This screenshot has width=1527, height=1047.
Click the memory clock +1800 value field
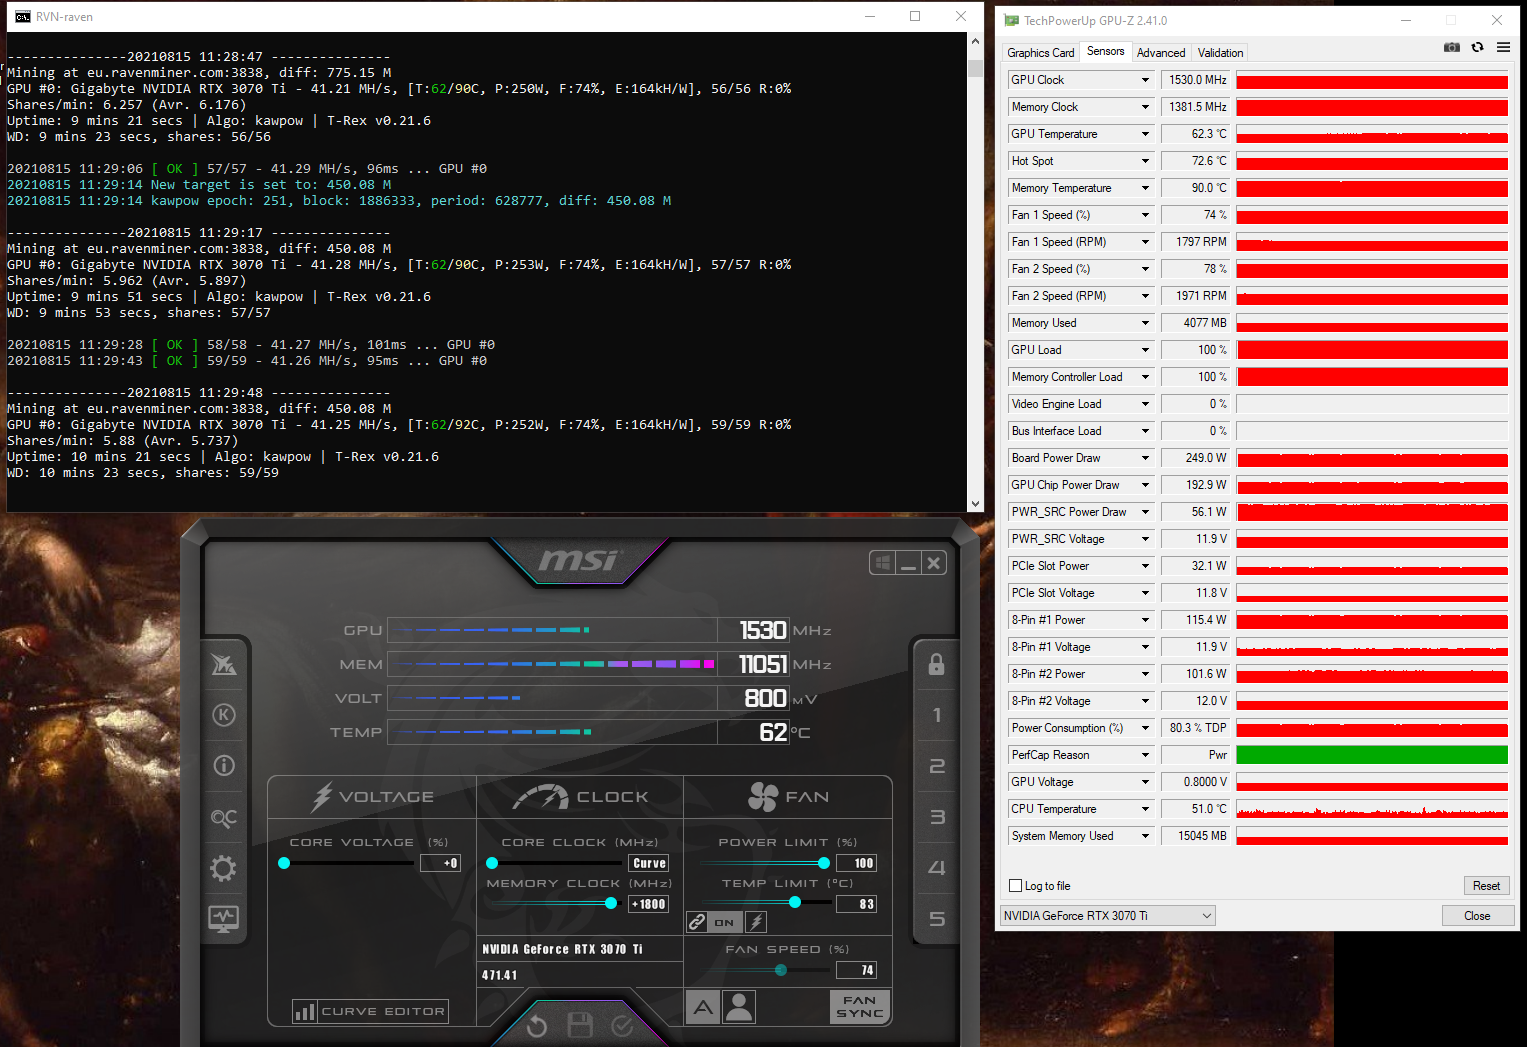tap(649, 904)
